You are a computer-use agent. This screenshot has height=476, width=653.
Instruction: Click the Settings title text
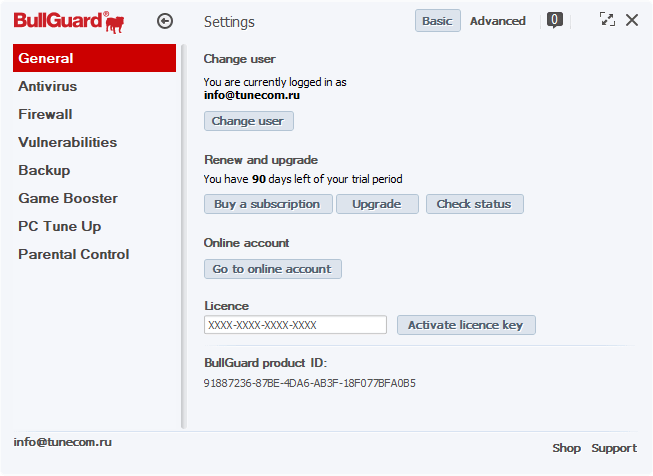[x=229, y=22]
